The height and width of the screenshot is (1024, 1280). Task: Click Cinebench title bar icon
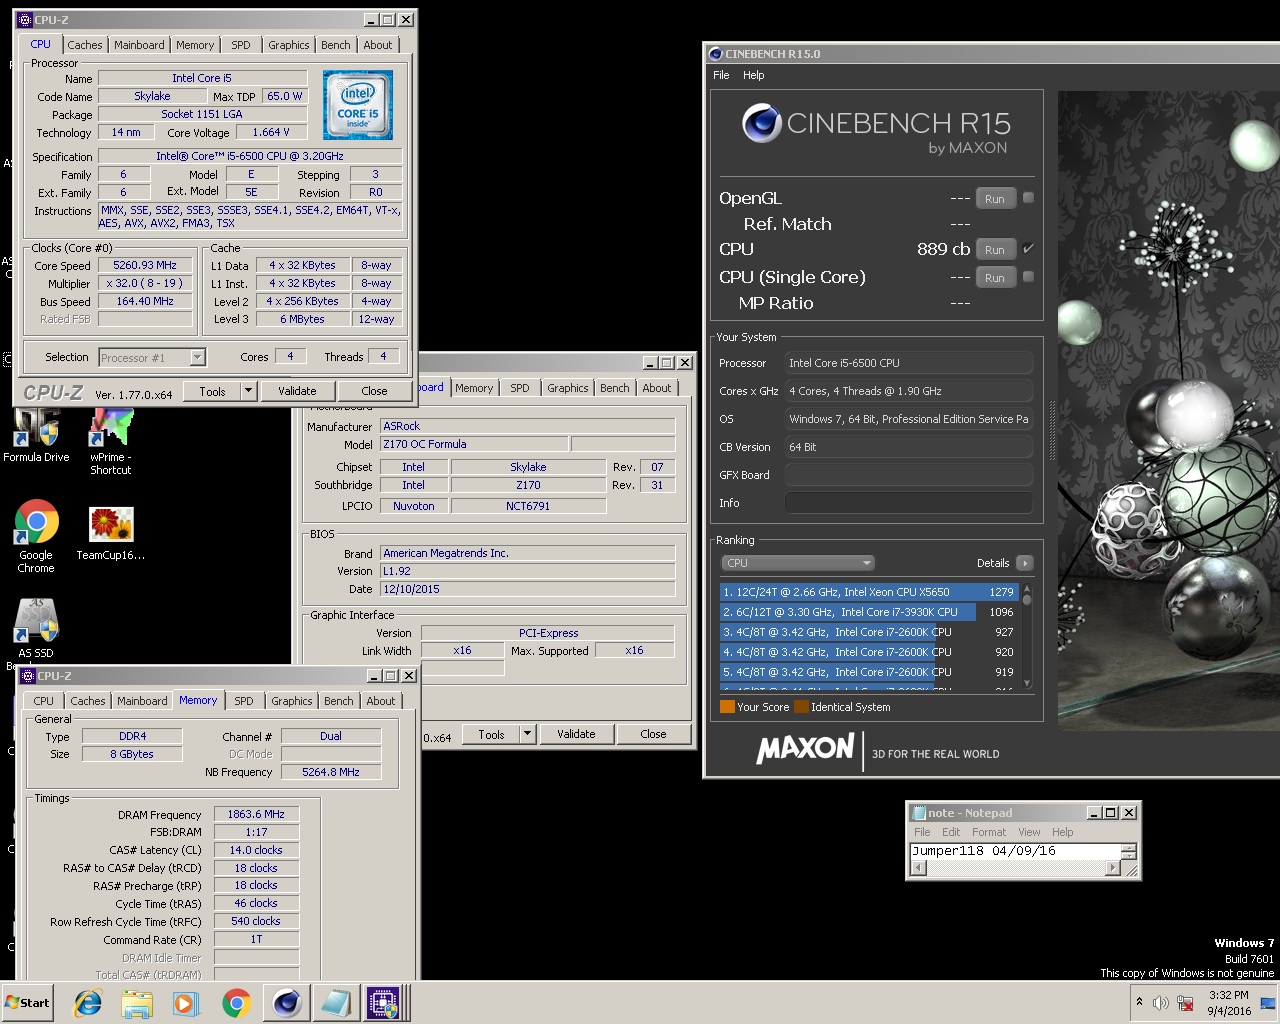pos(715,53)
